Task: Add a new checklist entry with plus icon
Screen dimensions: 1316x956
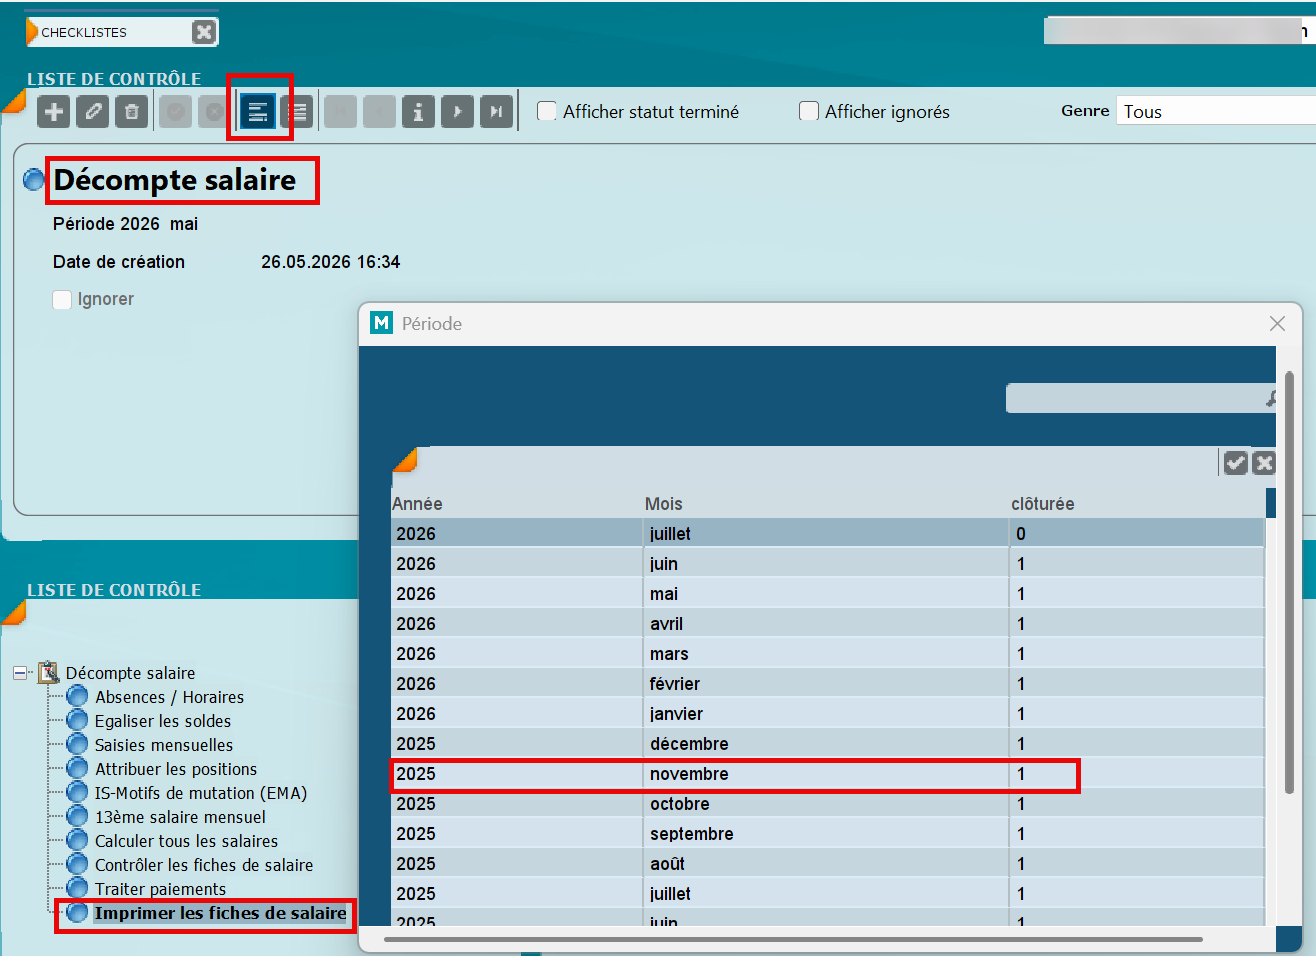Action: coord(54,112)
